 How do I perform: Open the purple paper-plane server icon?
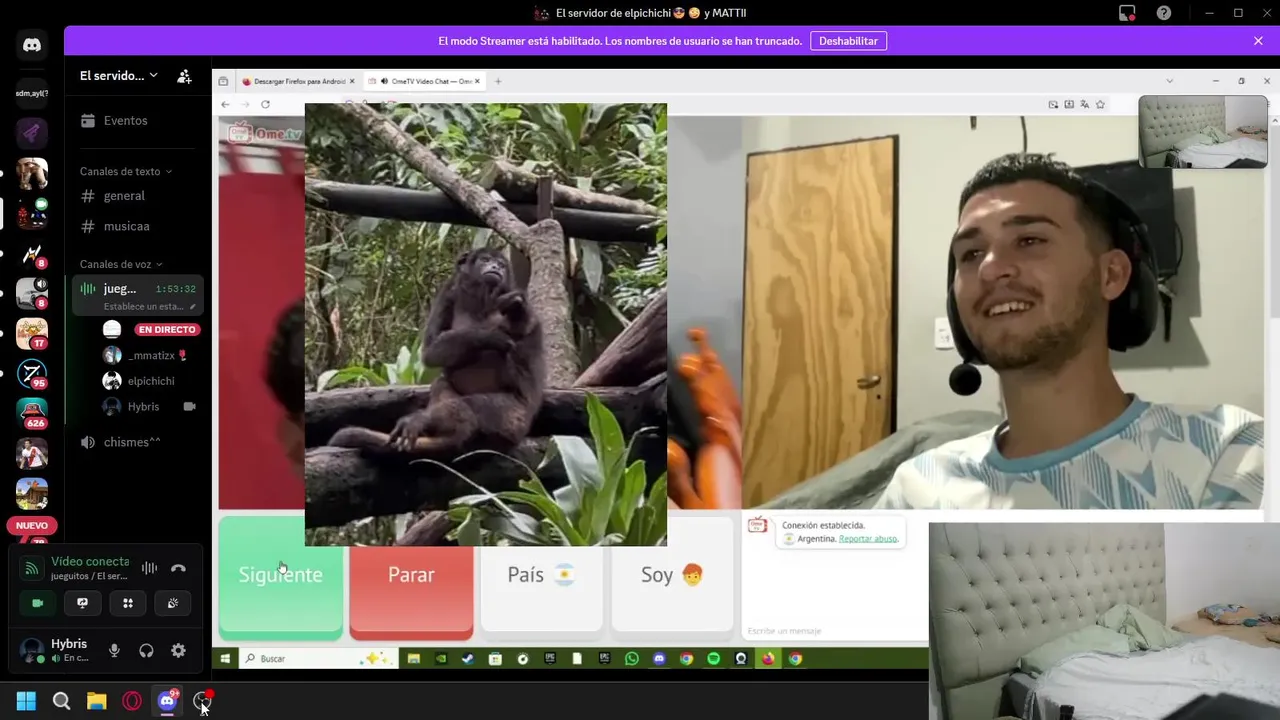tap(32, 133)
